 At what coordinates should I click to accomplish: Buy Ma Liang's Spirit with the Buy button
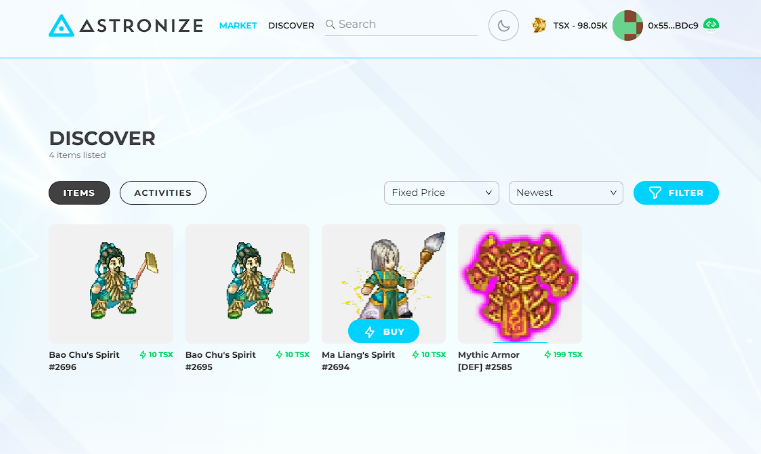383,332
